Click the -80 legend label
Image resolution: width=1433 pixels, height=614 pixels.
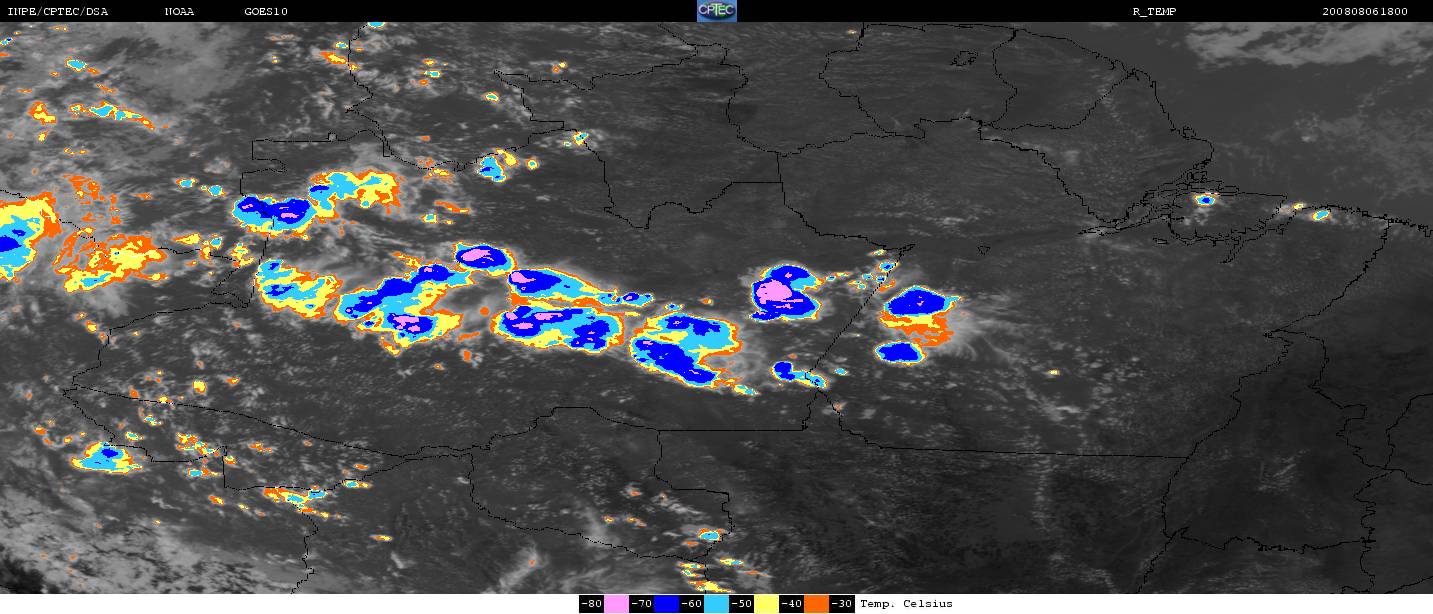[x=591, y=604]
